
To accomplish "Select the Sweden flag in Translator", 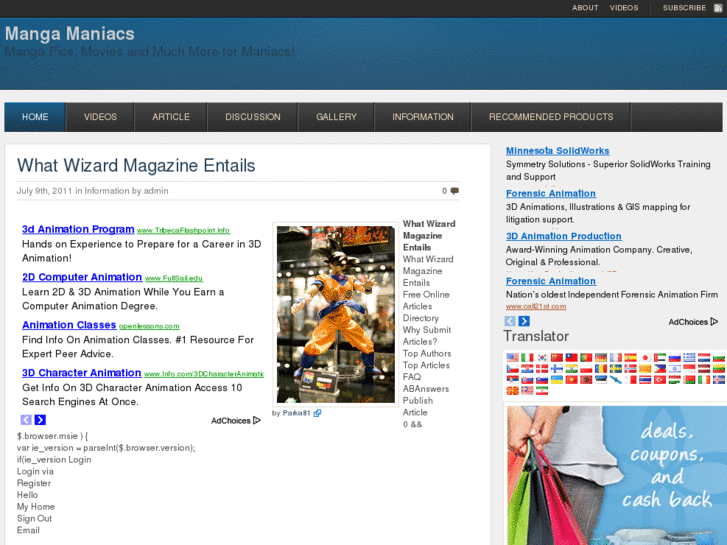I will (x=616, y=369).
